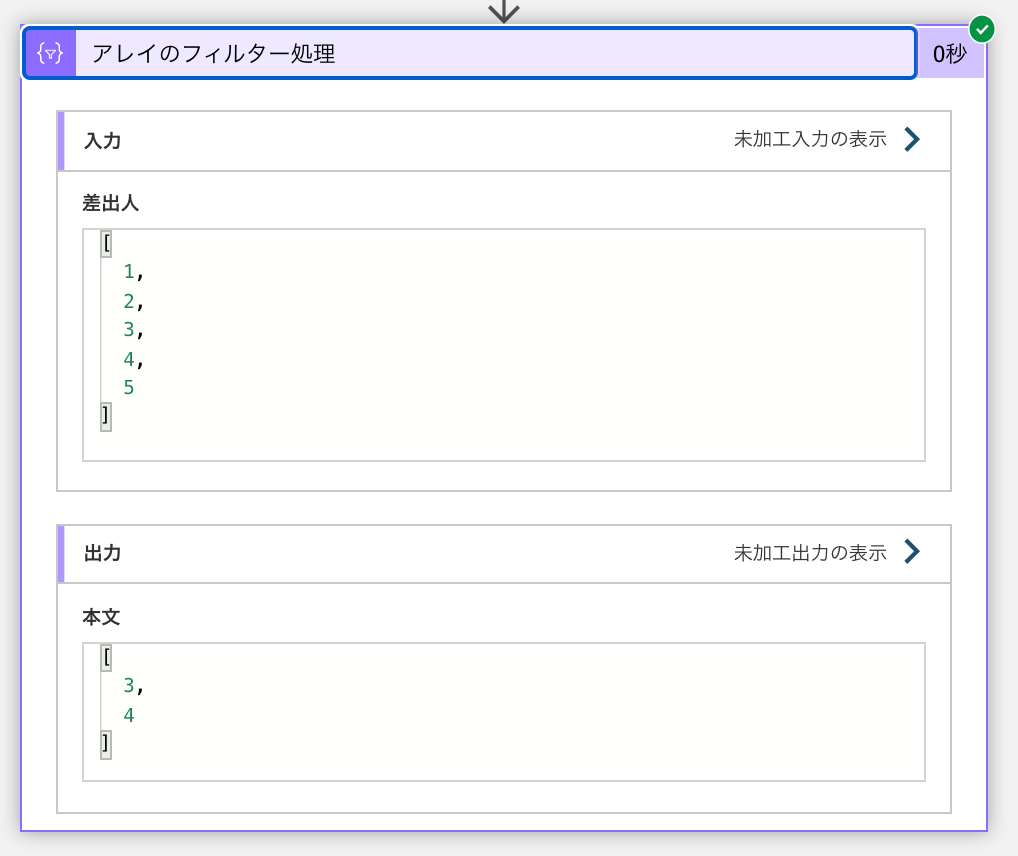Click the 本文 field label
Screen dimensions: 1018x856
pyautogui.click(x=101, y=617)
